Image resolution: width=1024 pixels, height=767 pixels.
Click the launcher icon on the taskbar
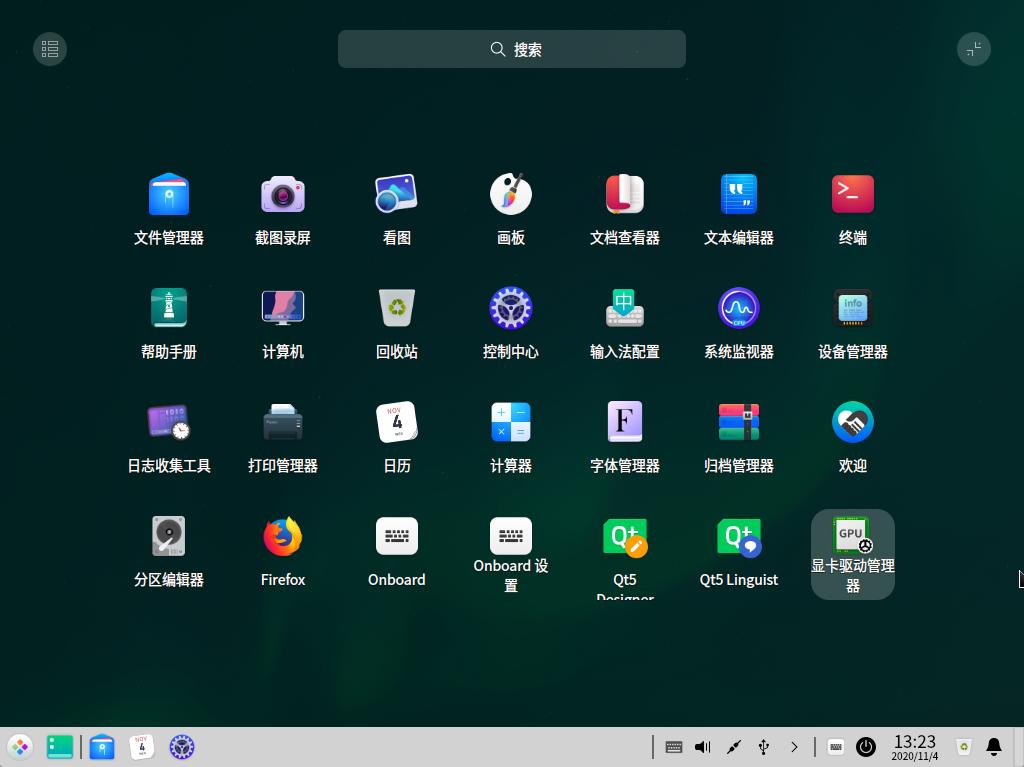coord(20,747)
